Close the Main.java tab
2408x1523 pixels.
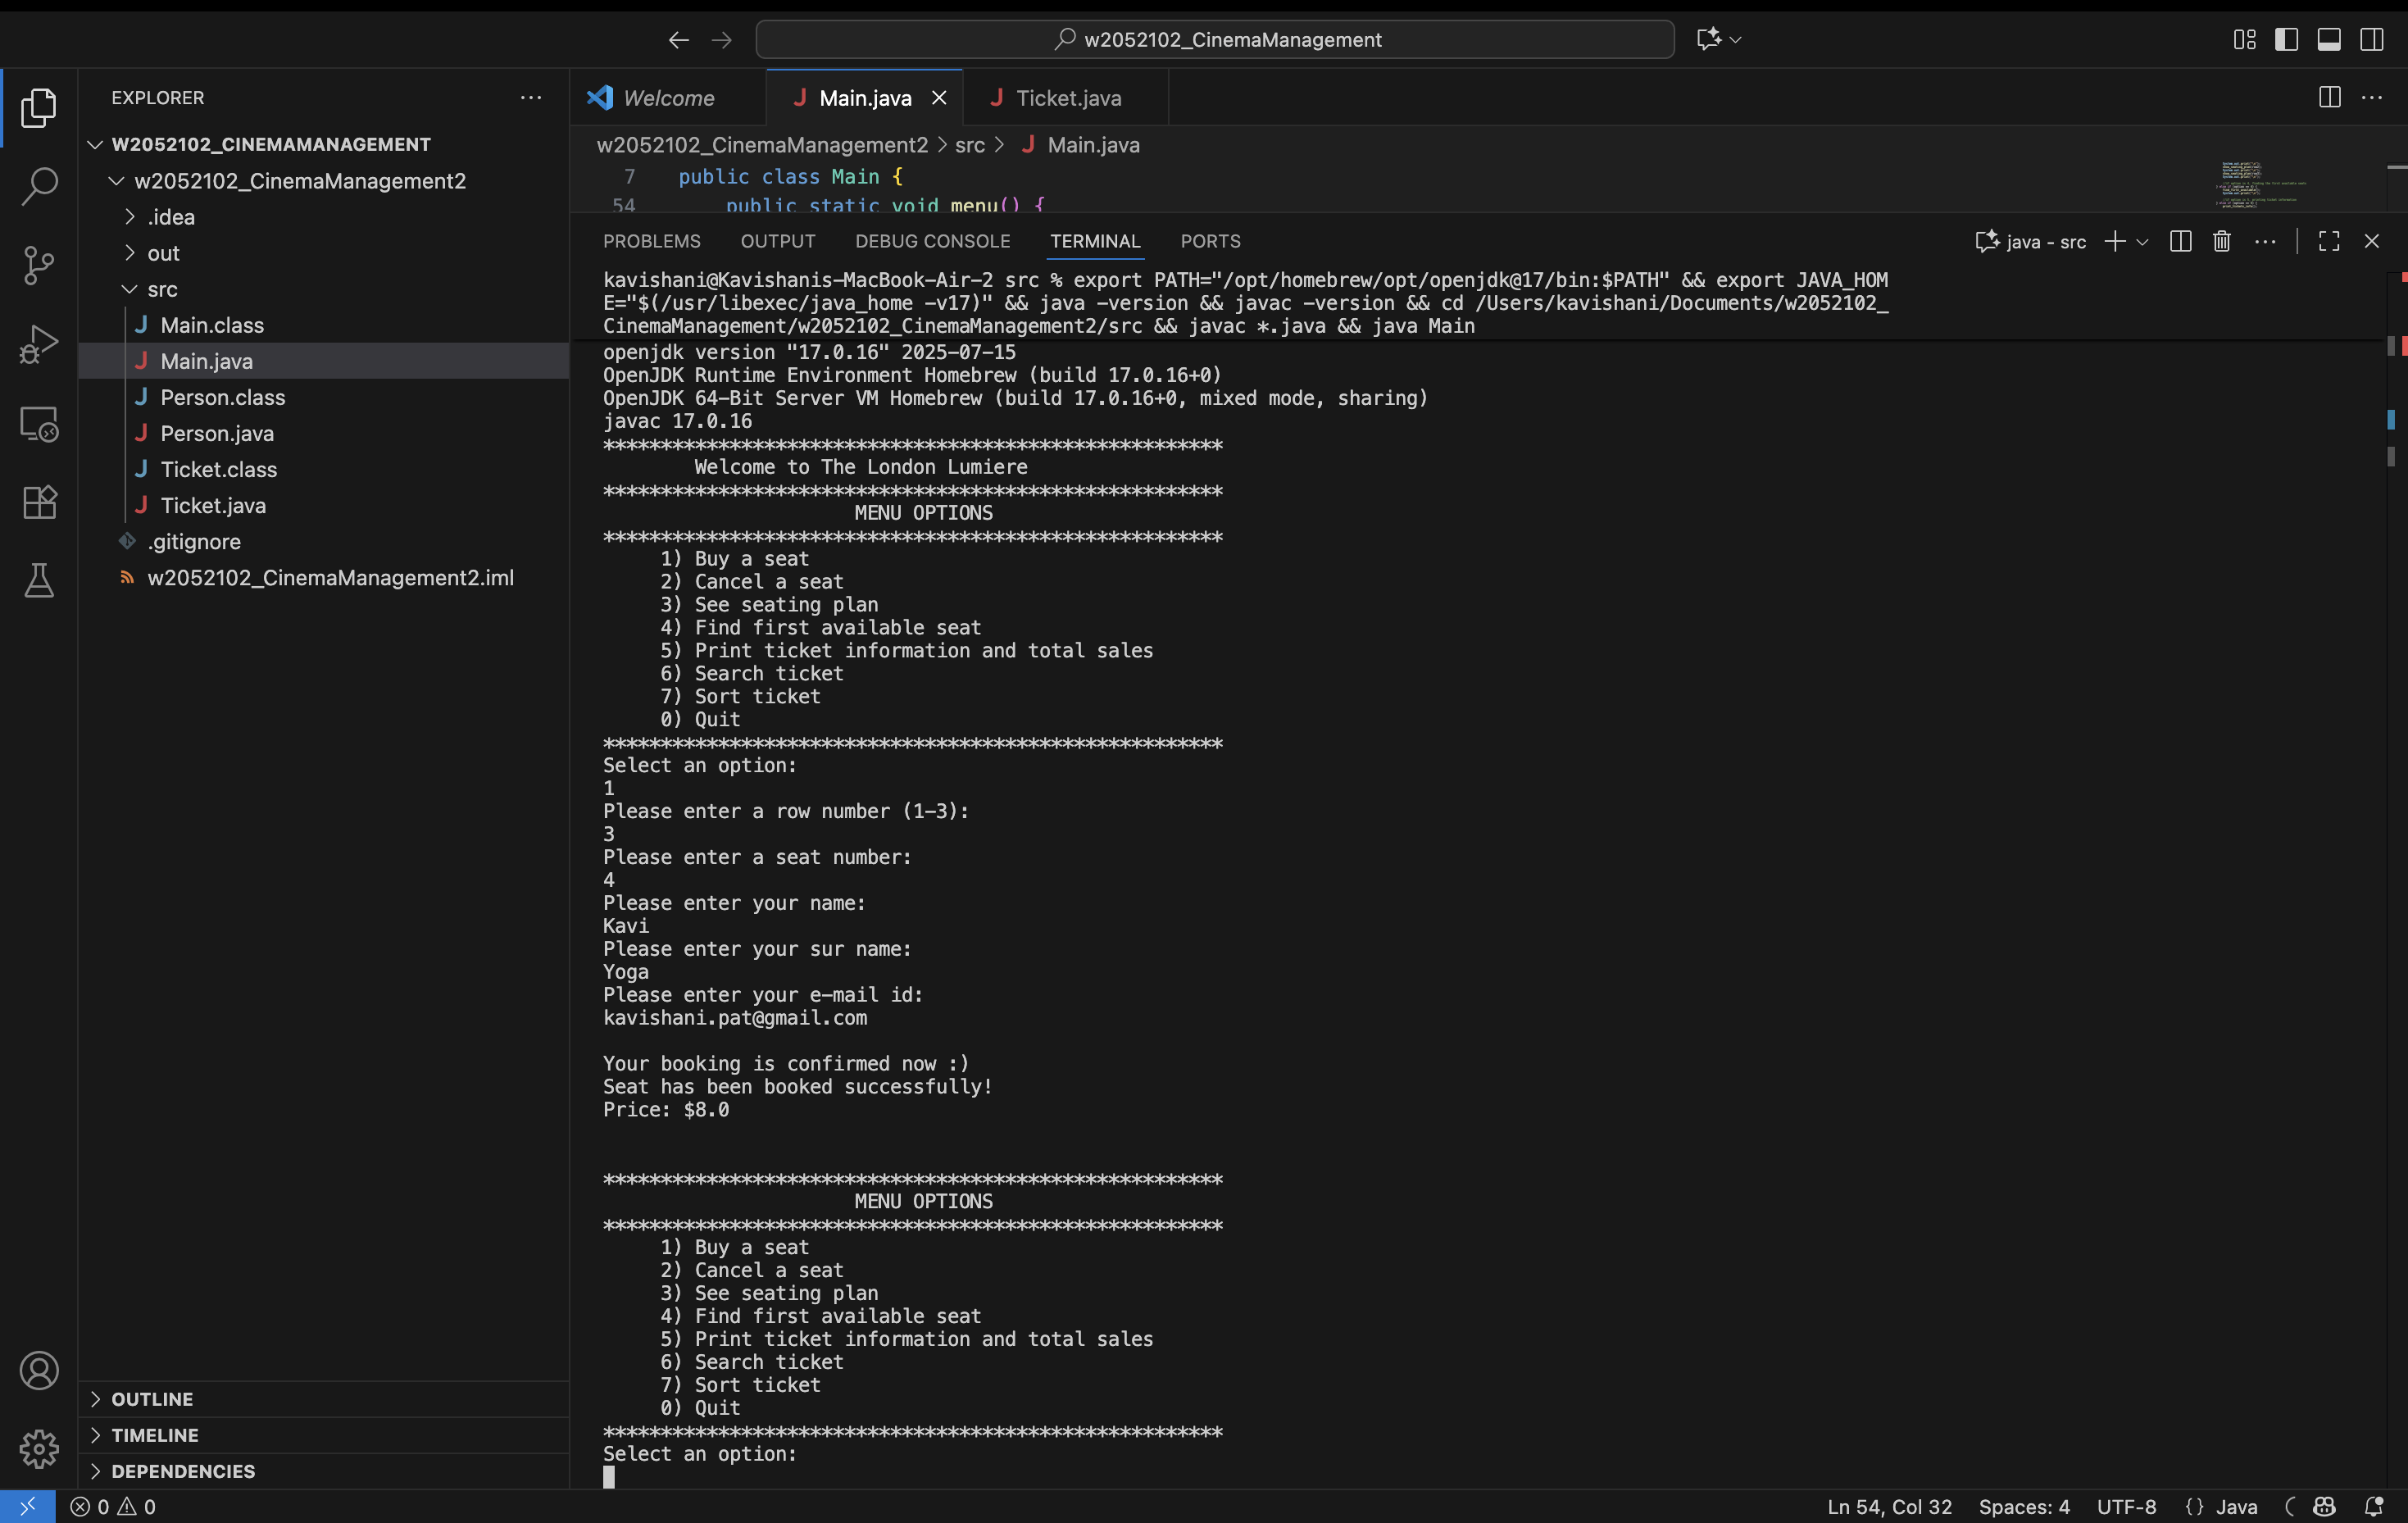(x=939, y=98)
